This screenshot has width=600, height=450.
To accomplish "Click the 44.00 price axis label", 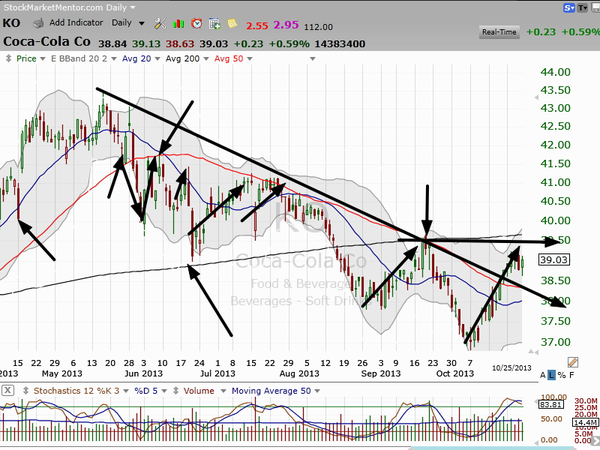I will pos(555,72).
